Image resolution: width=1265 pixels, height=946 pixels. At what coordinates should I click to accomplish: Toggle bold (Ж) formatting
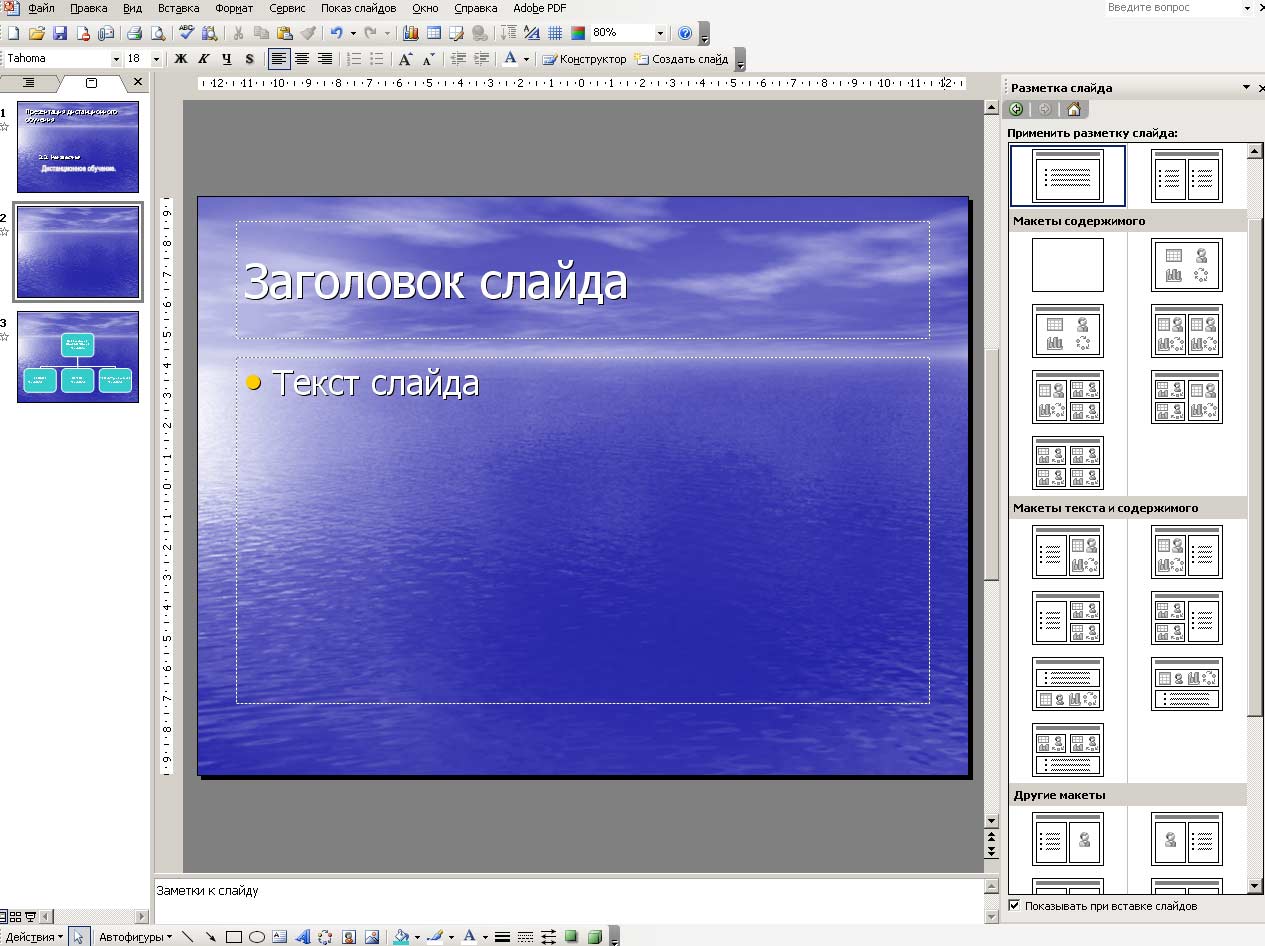[181, 59]
